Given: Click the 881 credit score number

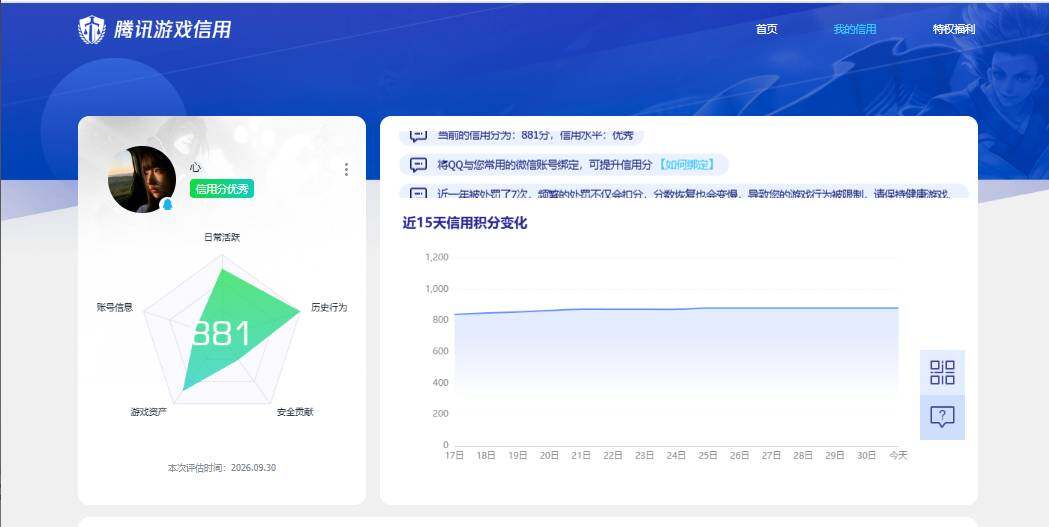Looking at the screenshot, I should click(x=221, y=334).
